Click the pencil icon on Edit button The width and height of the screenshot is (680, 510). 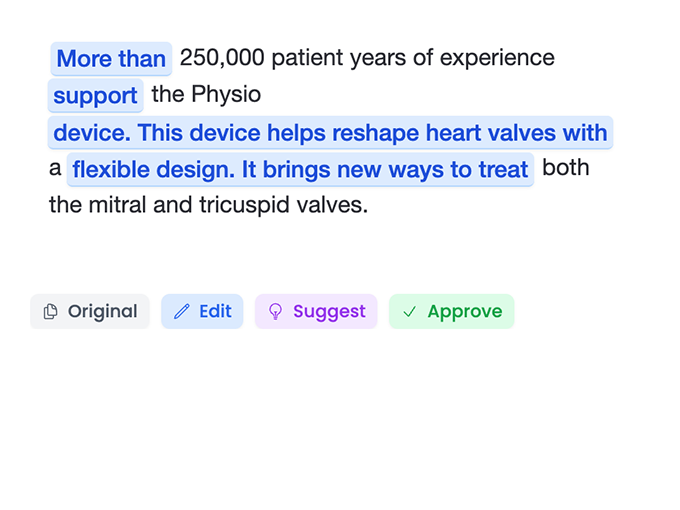pos(182,311)
